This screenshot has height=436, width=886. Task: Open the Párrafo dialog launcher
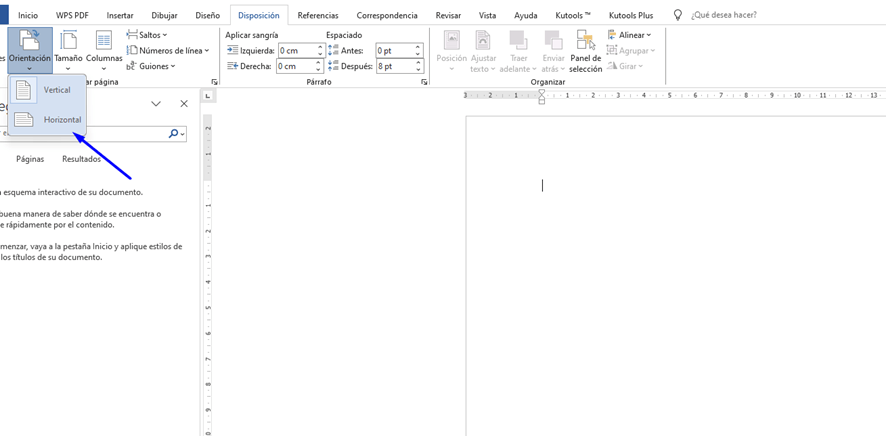click(424, 82)
